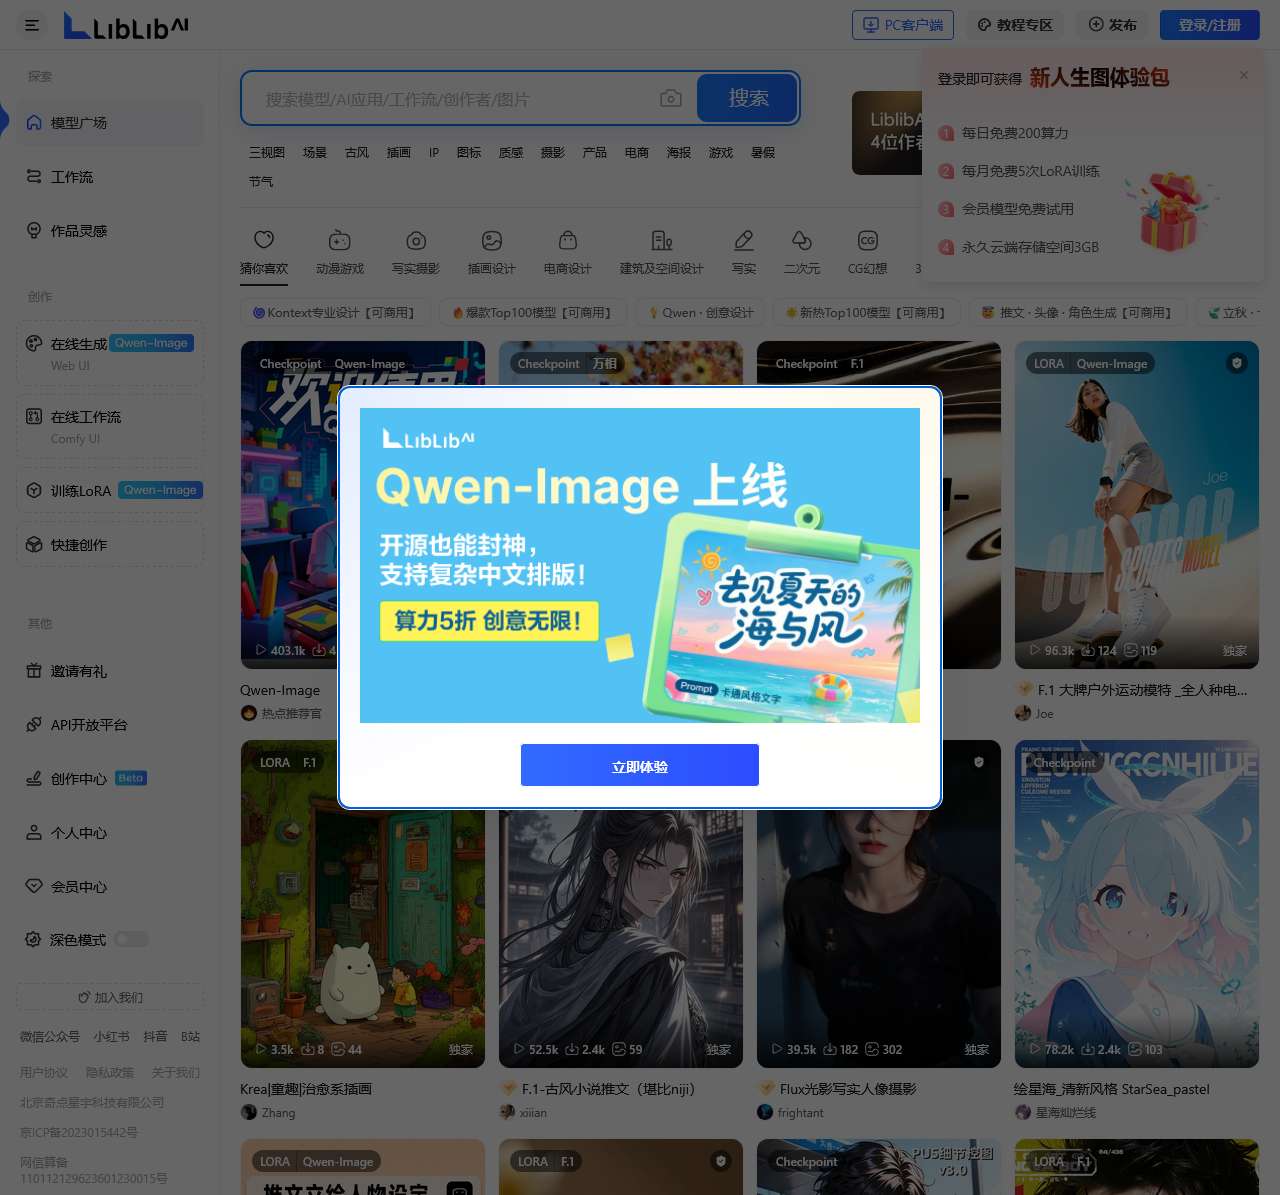The image size is (1280, 1195).
Task: Toggle the 摄影 filter tag
Action: pos(552,152)
